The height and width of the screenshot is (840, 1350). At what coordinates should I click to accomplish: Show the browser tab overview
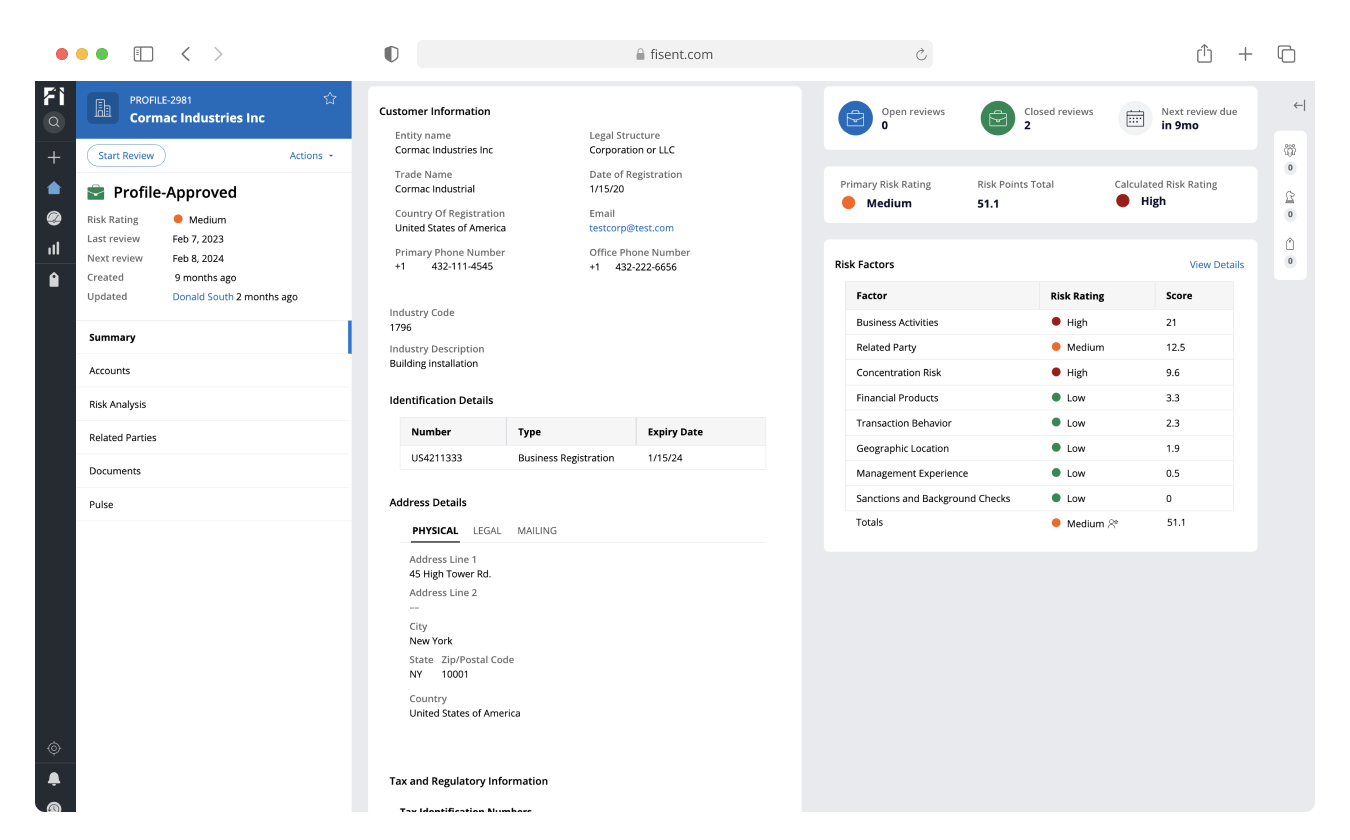tap(1286, 54)
